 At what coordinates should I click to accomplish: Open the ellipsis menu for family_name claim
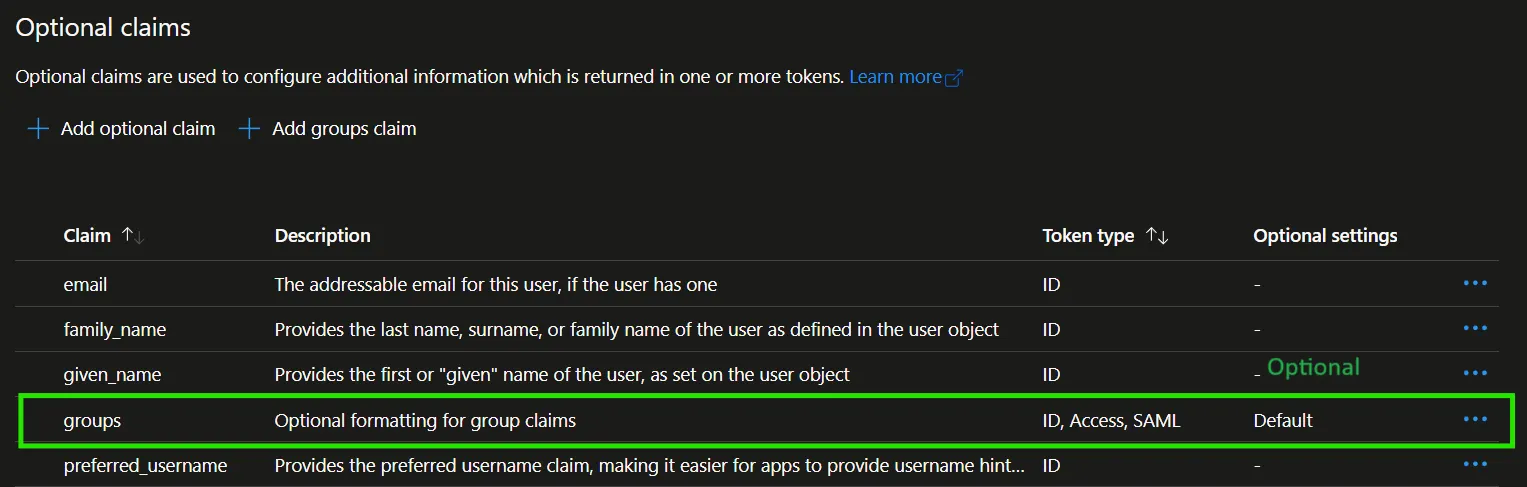[x=1475, y=328]
